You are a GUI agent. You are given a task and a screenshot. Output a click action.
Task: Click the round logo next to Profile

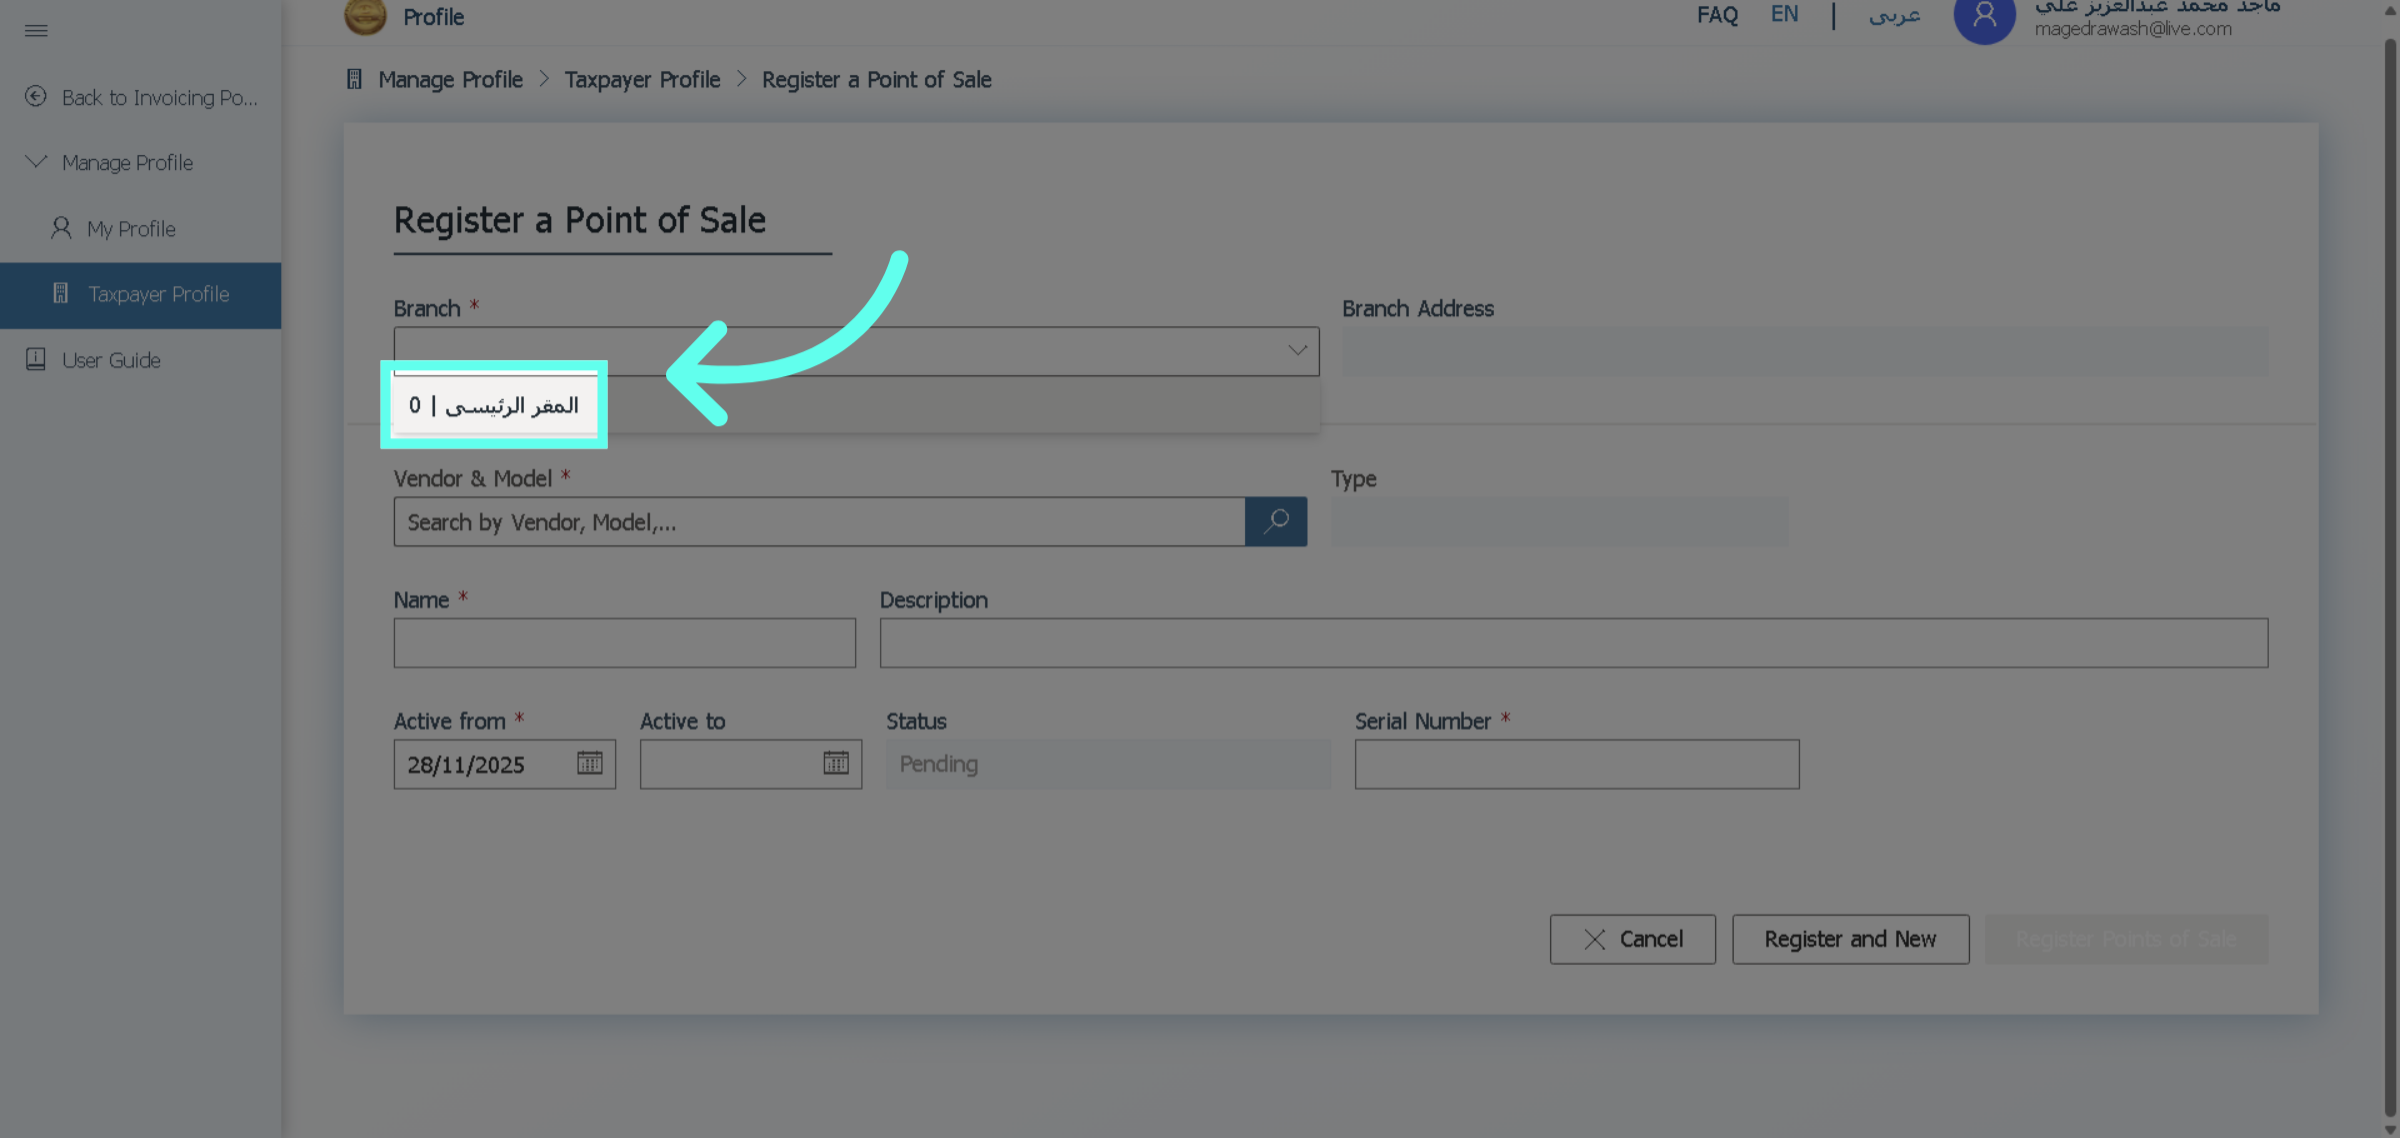coord(365,16)
